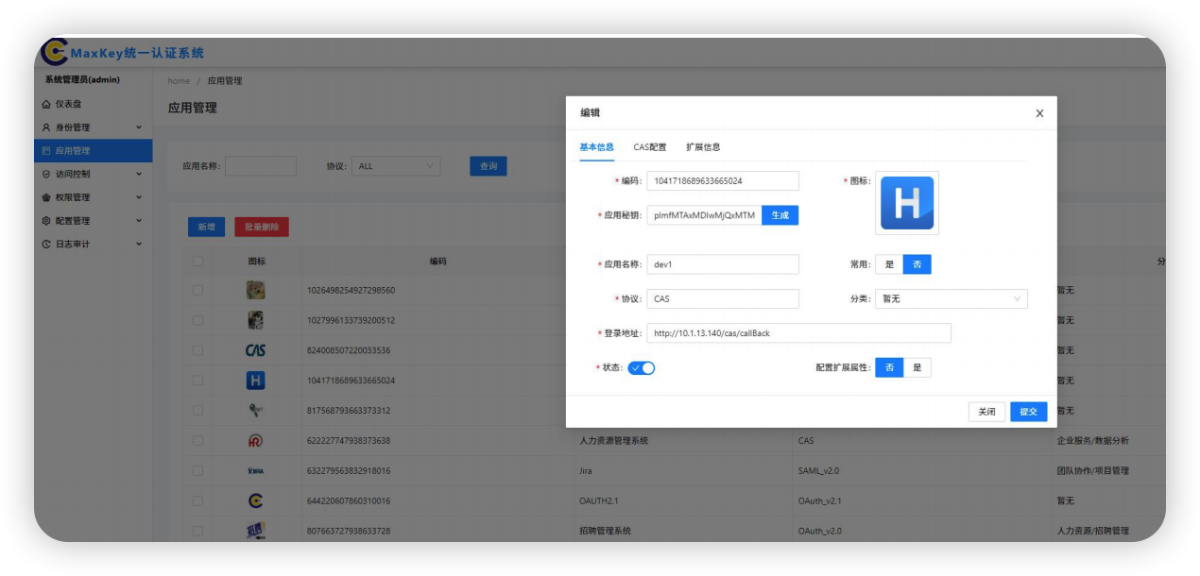Expand the 身份管理 sidebar menu chevron
This screenshot has height=576, width=1200.
point(139,127)
